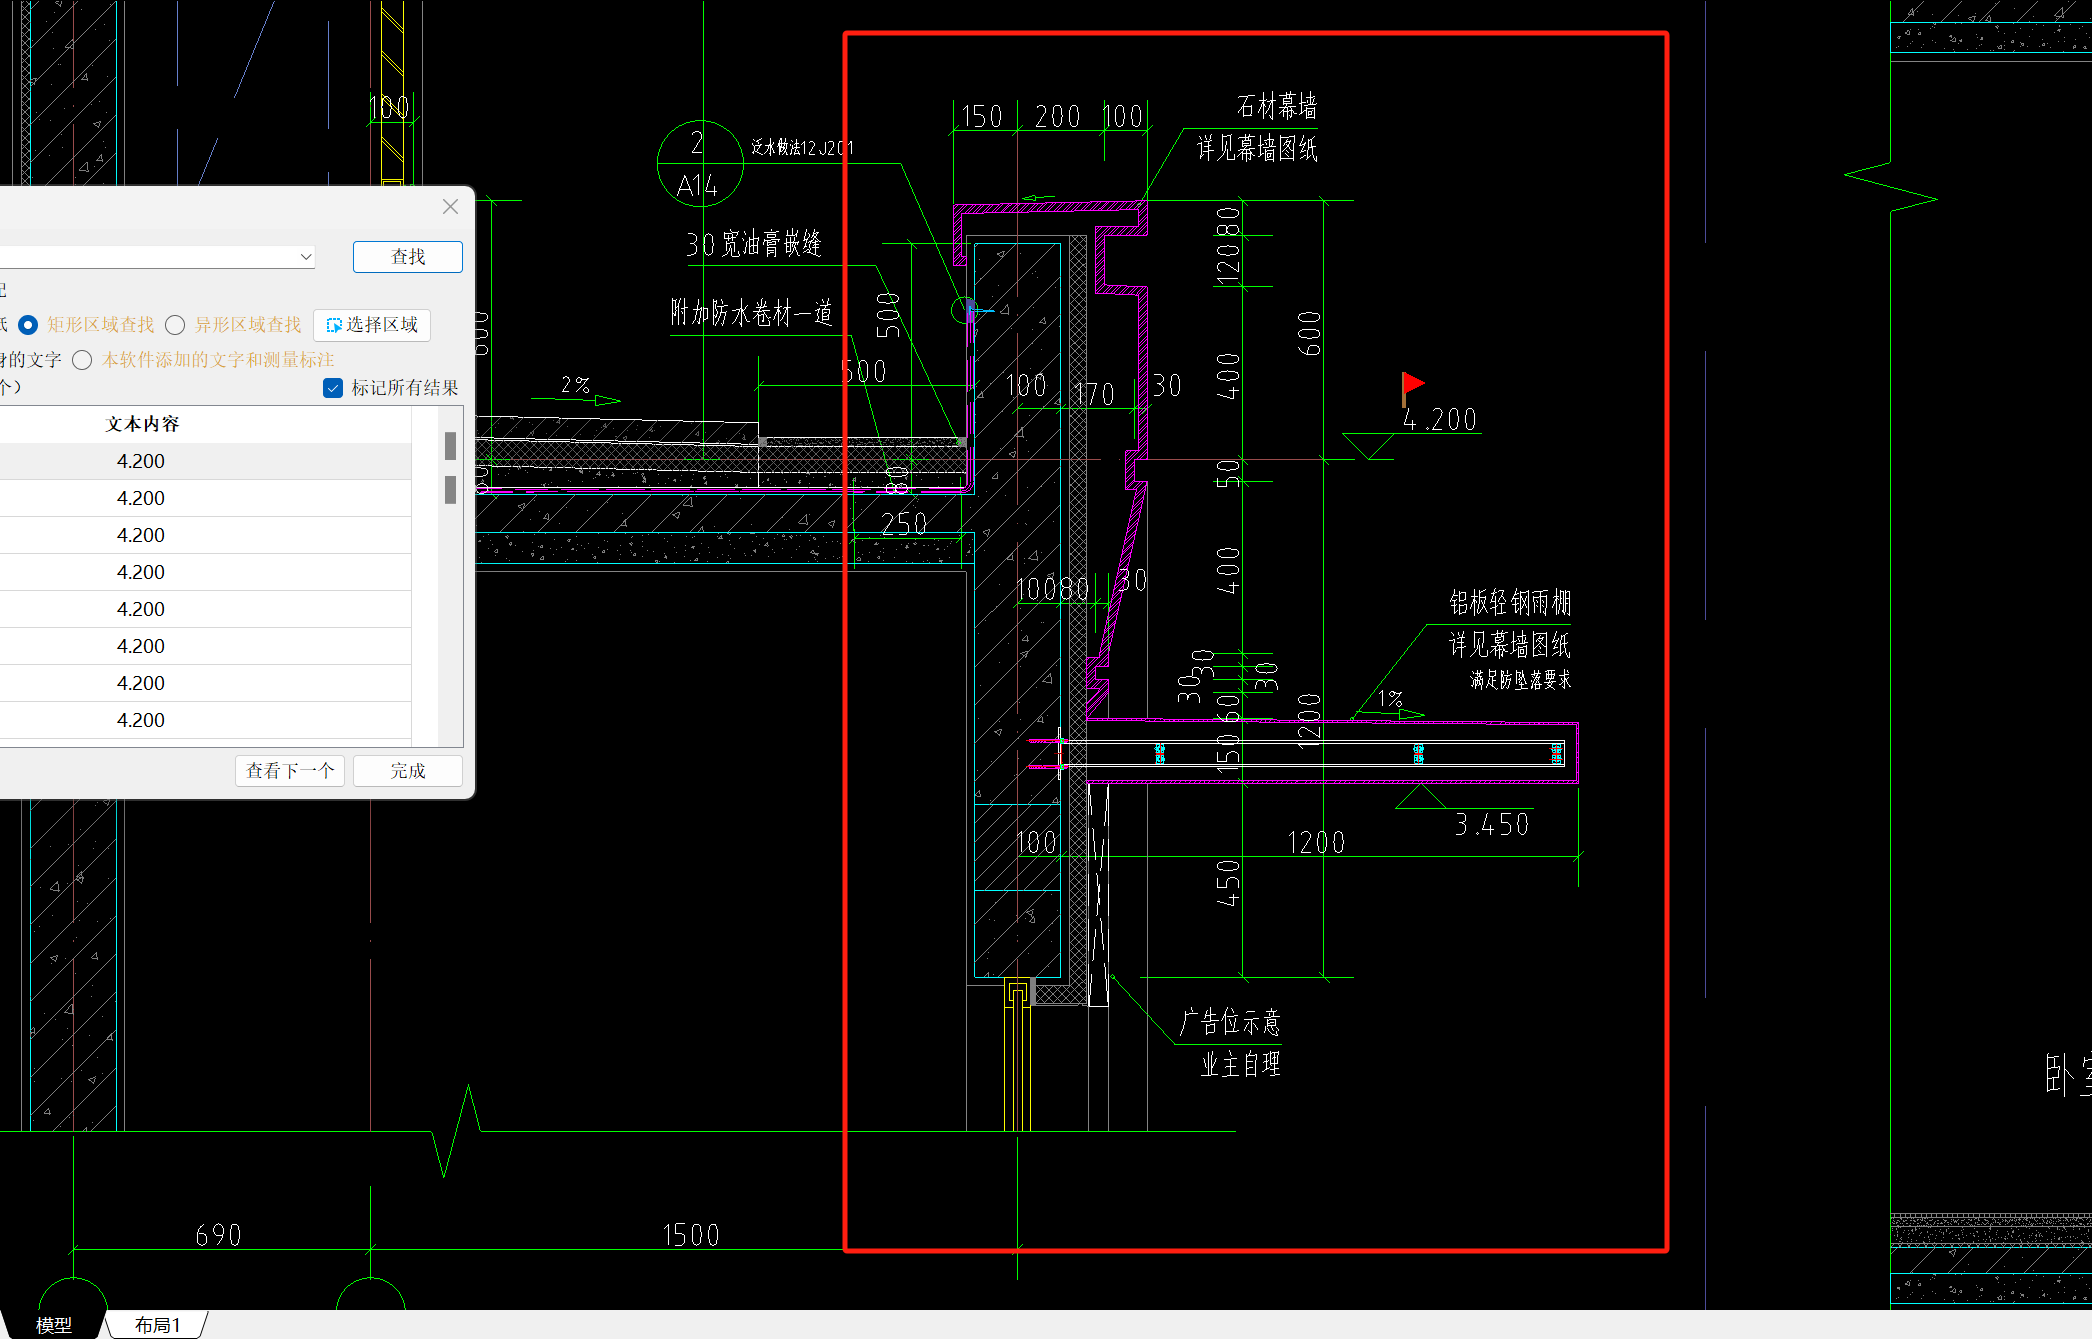Click the 业主自理 annotation text
The image size is (2092, 1339).
coord(1240,1064)
